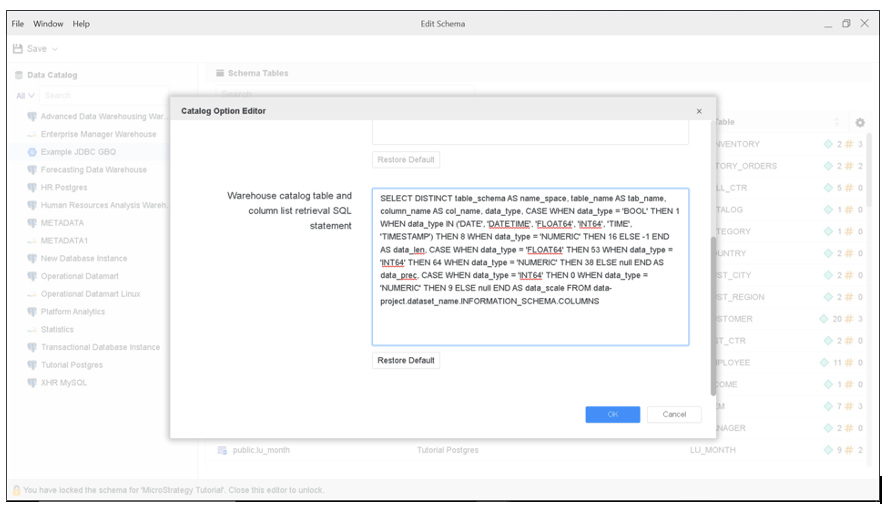
Task: Click the Data Catalog search field
Action: click(x=104, y=95)
